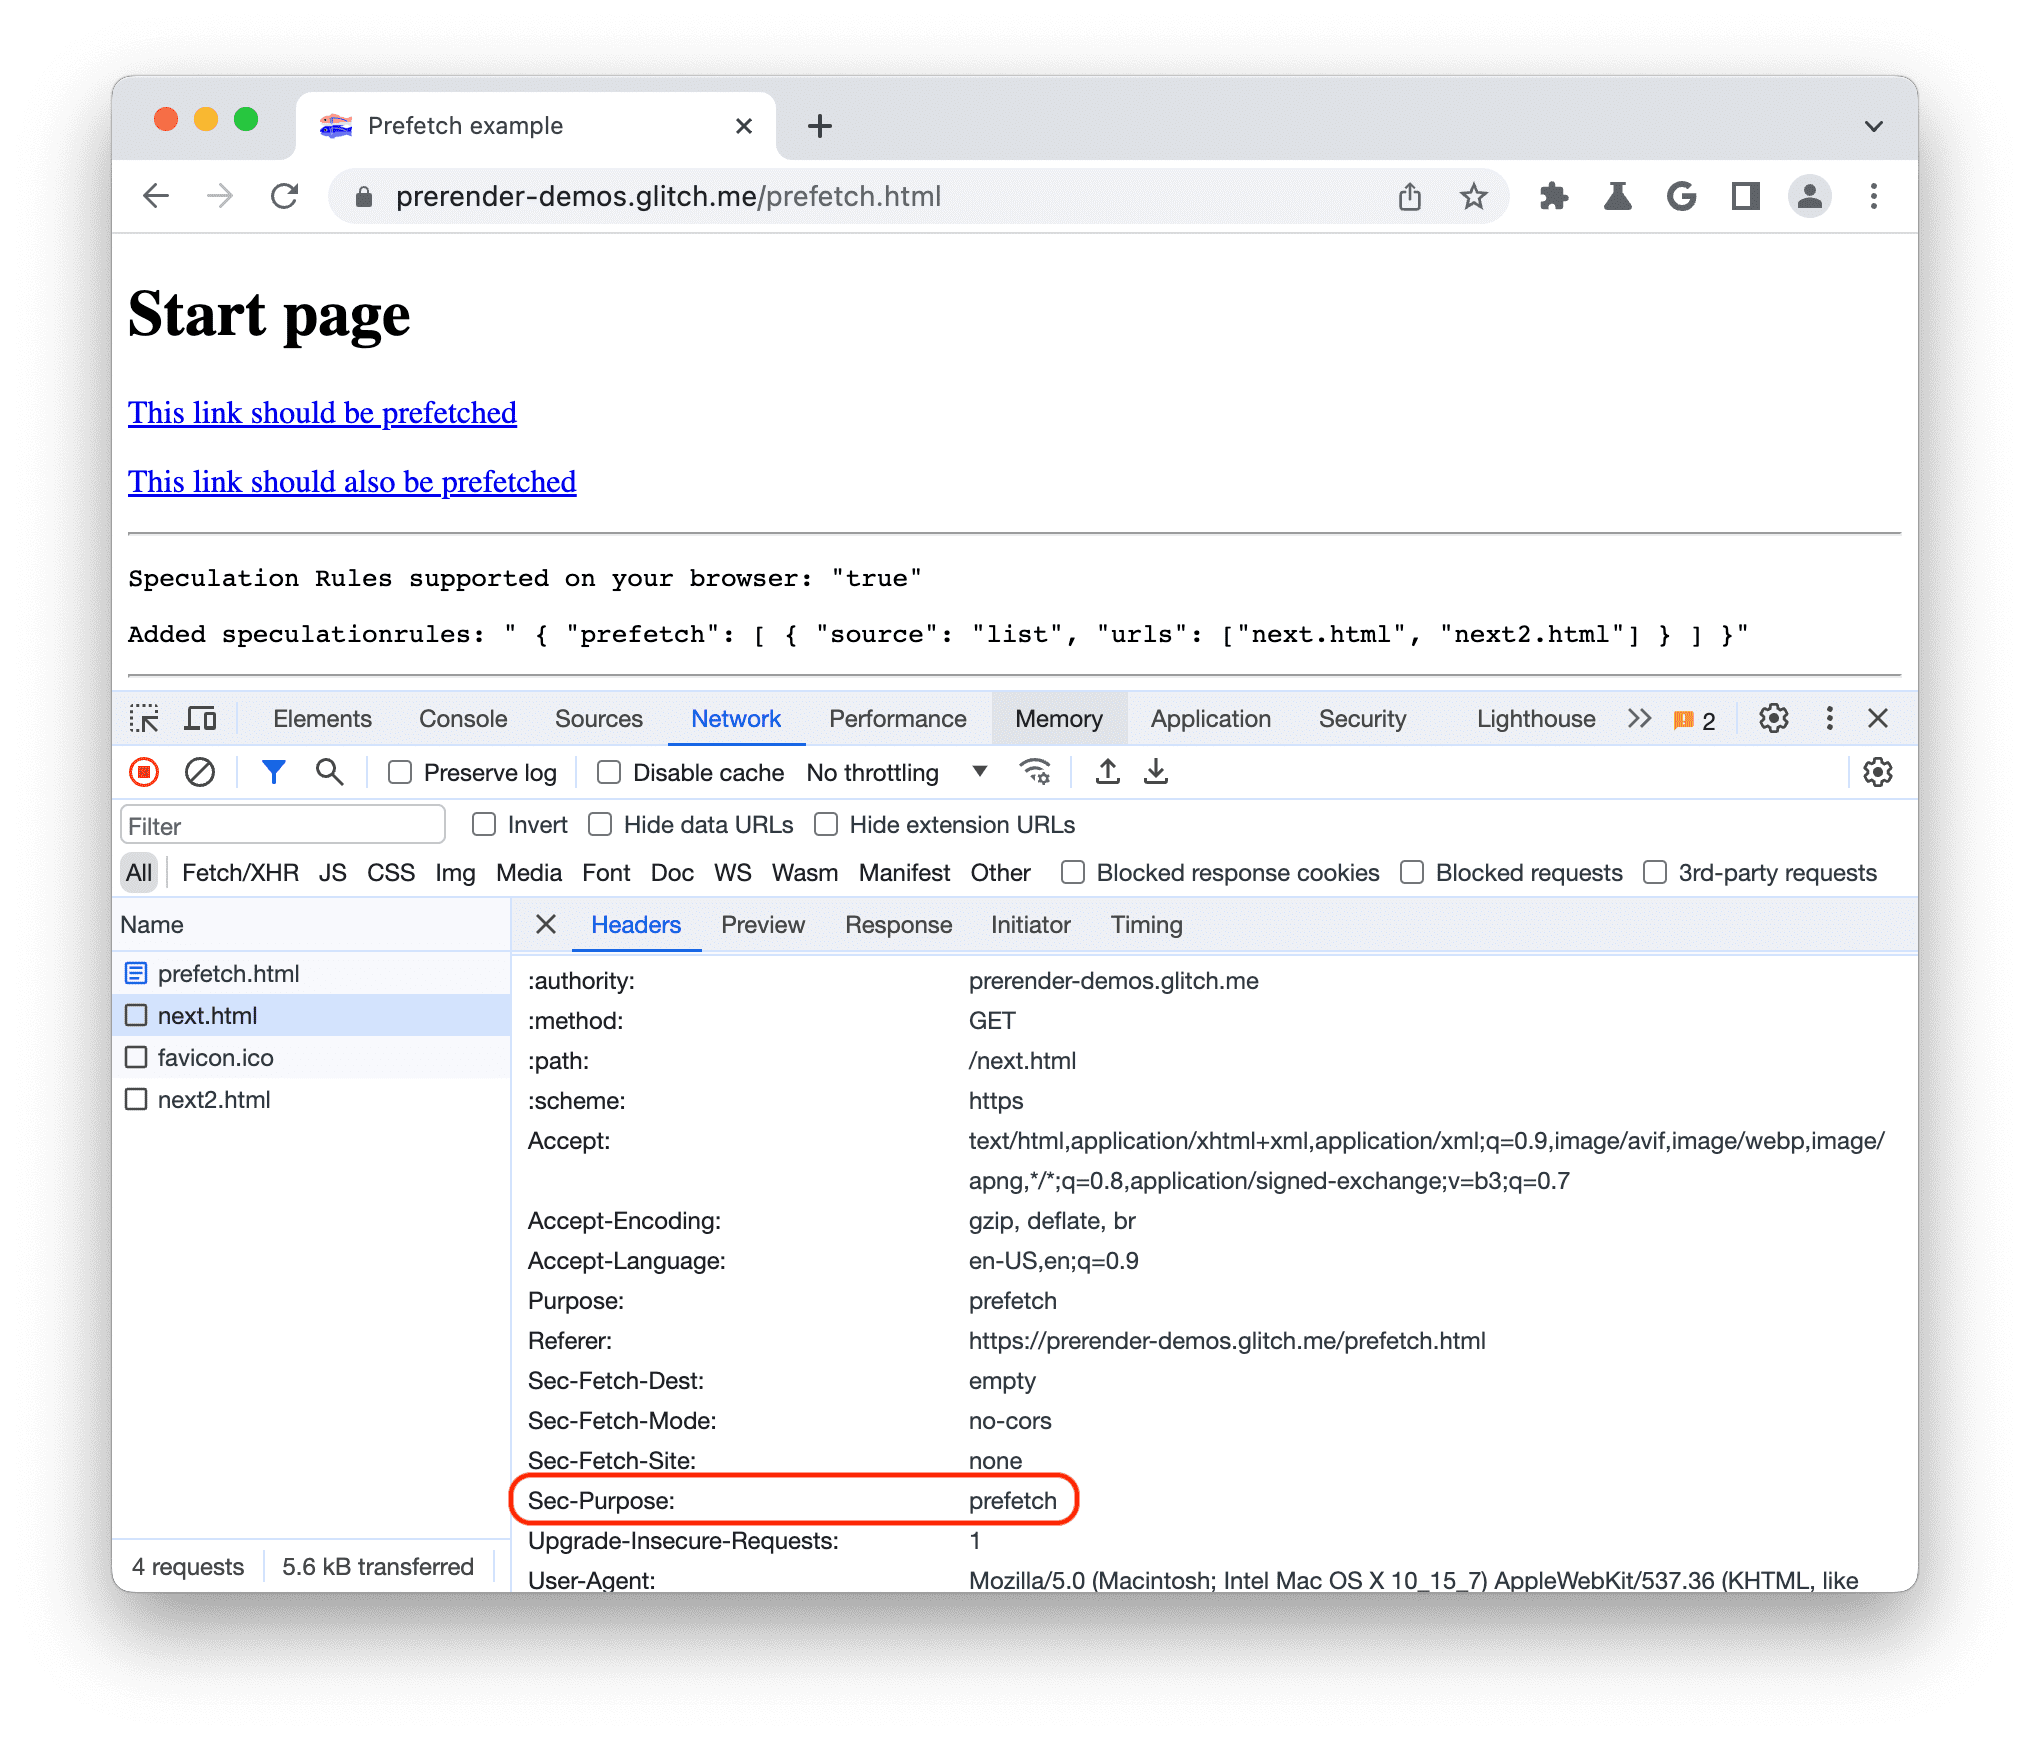Click the next.html file in requests list
This screenshot has height=1740, width=2030.
pos(205,1013)
